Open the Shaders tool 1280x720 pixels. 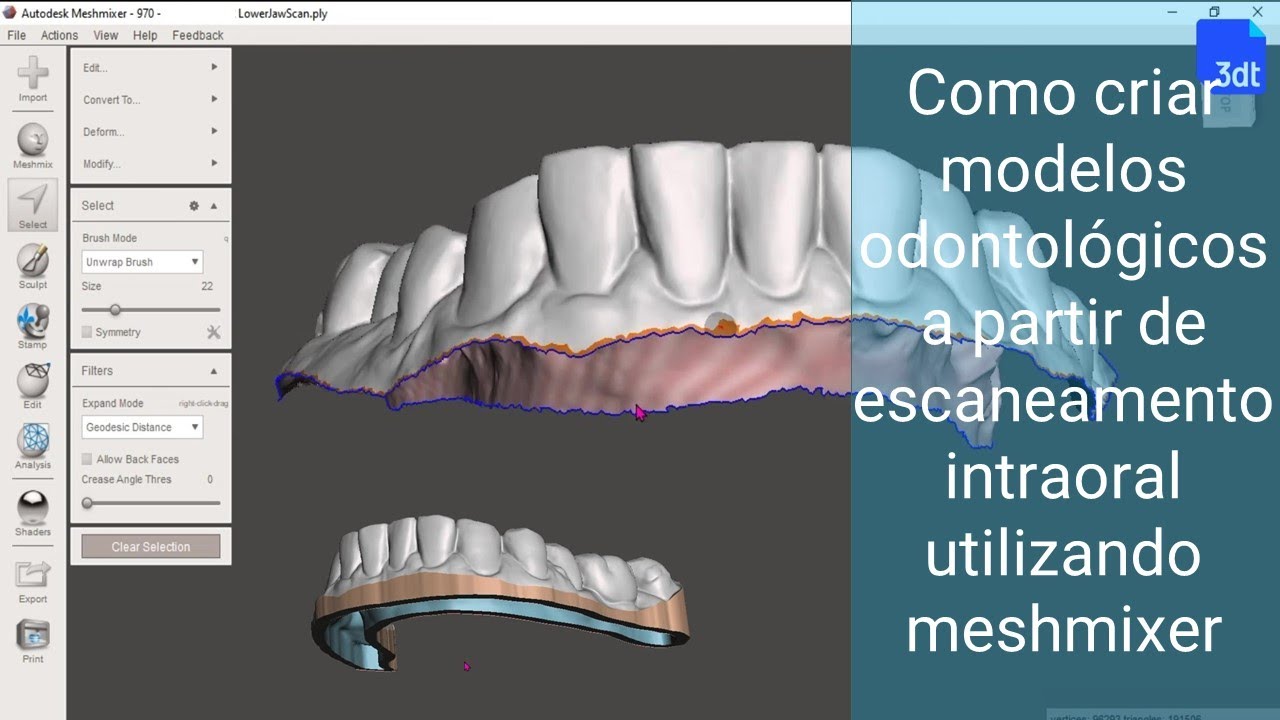coord(33,513)
